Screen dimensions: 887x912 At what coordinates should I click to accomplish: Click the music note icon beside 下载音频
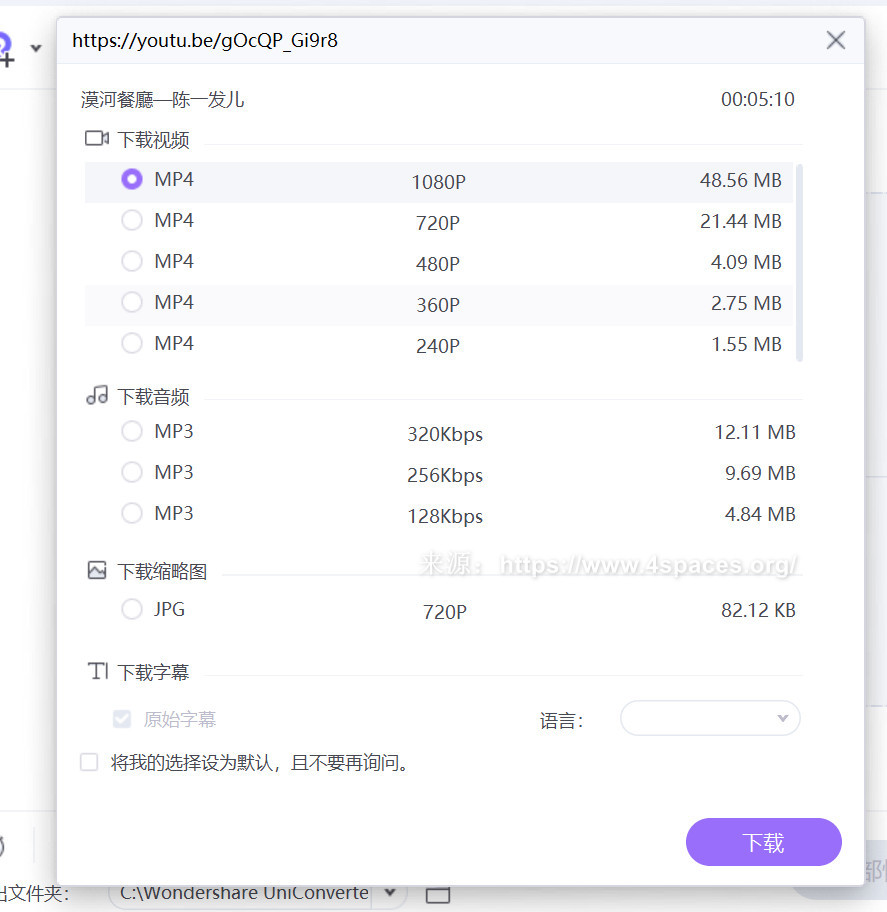pos(97,396)
